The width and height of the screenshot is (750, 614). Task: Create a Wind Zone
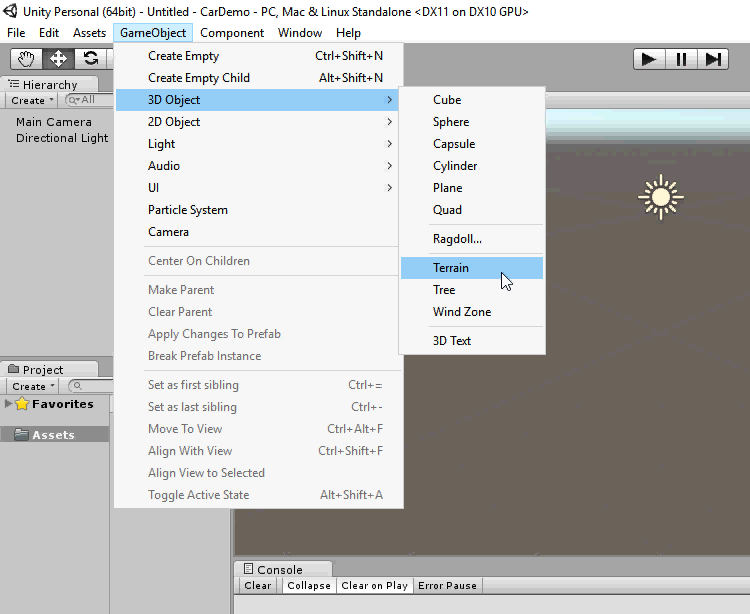pos(472,312)
